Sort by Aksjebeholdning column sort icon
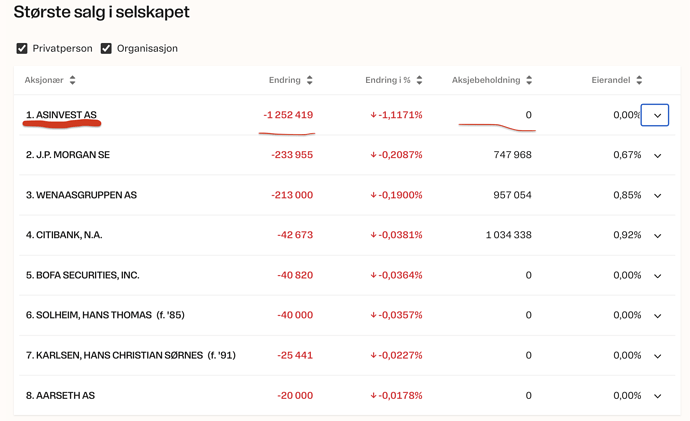690x421 pixels. click(x=529, y=80)
